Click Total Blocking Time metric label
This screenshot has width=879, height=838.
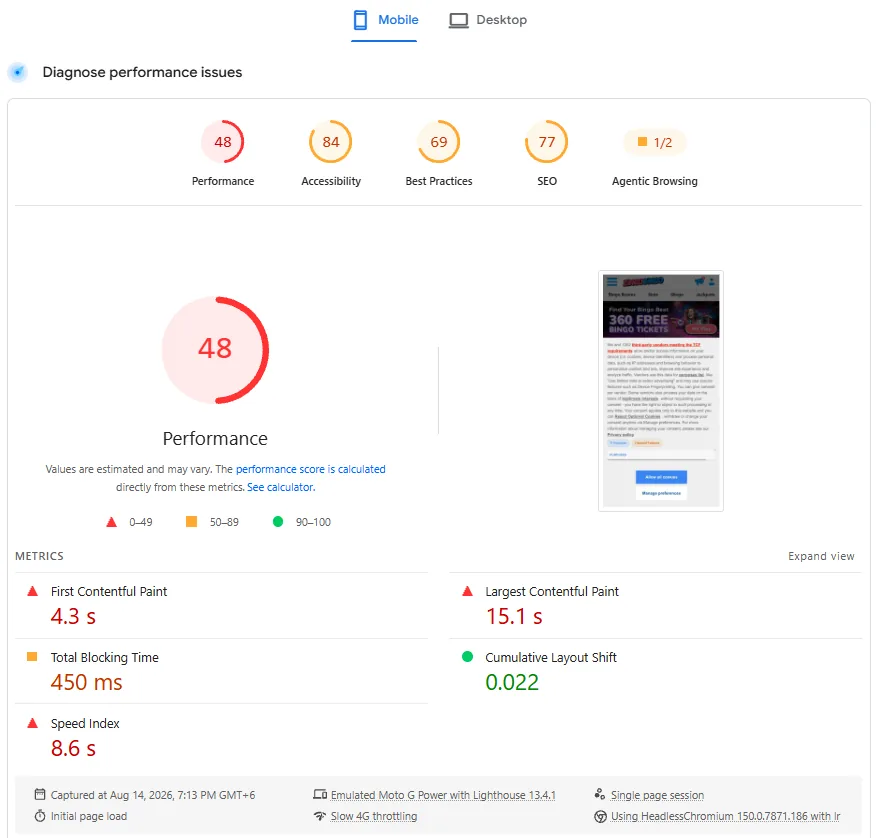pos(105,658)
